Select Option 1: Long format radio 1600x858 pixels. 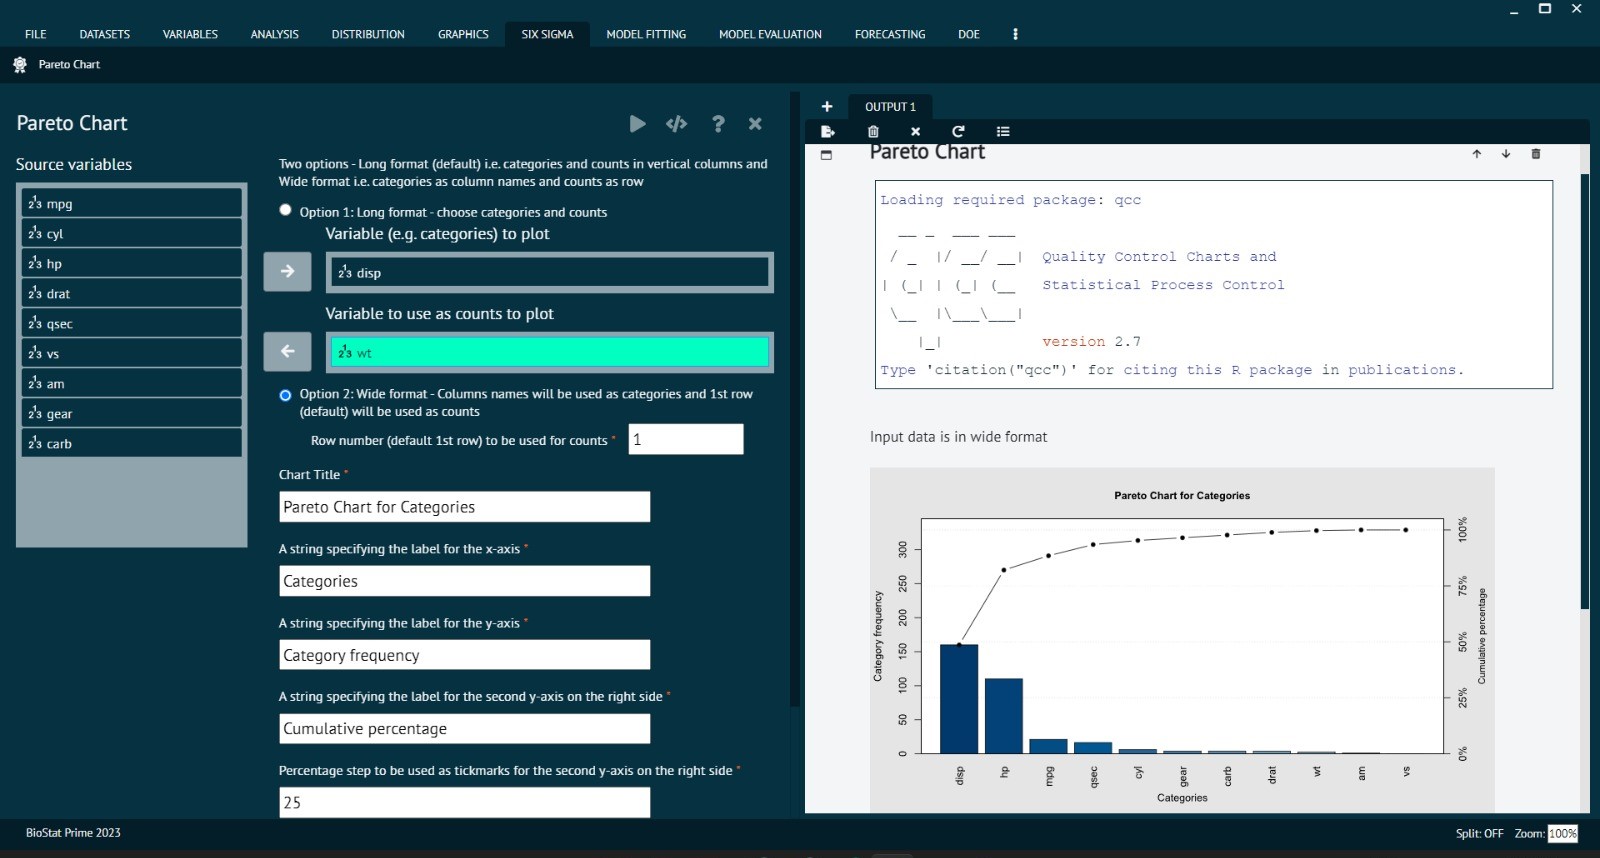(x=286, y=210)
